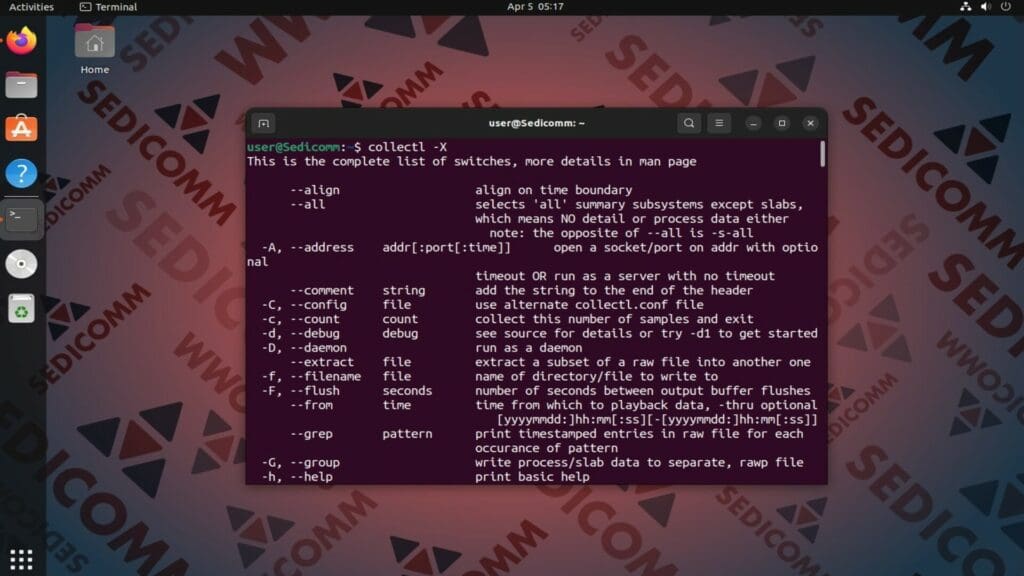Click the --debug option text
This screenshot has height=576, width=1024.
point(315,333)
